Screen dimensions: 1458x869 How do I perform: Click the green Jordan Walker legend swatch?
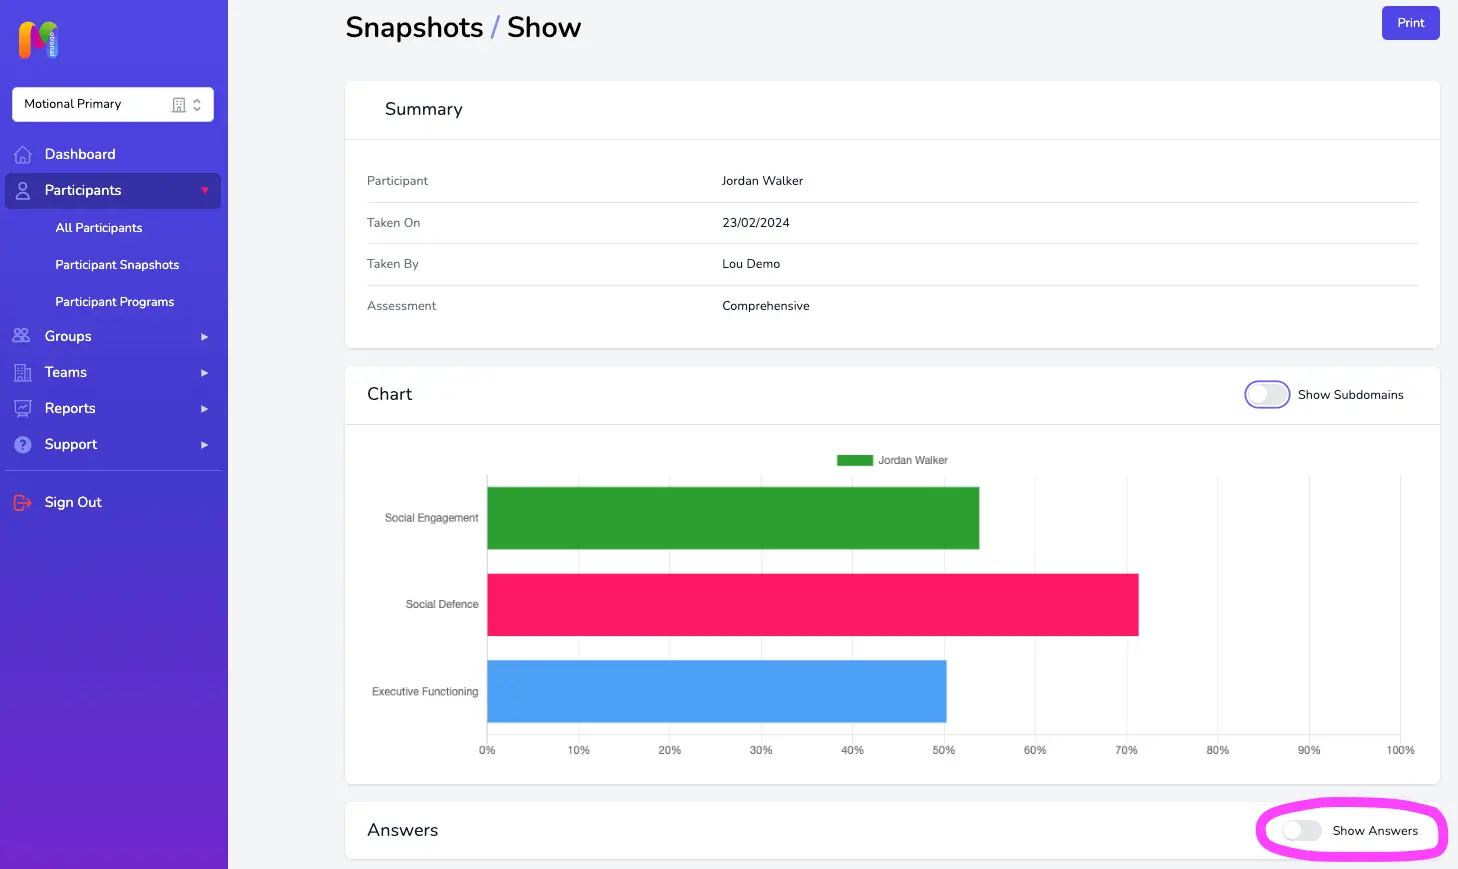coord(855,460)
